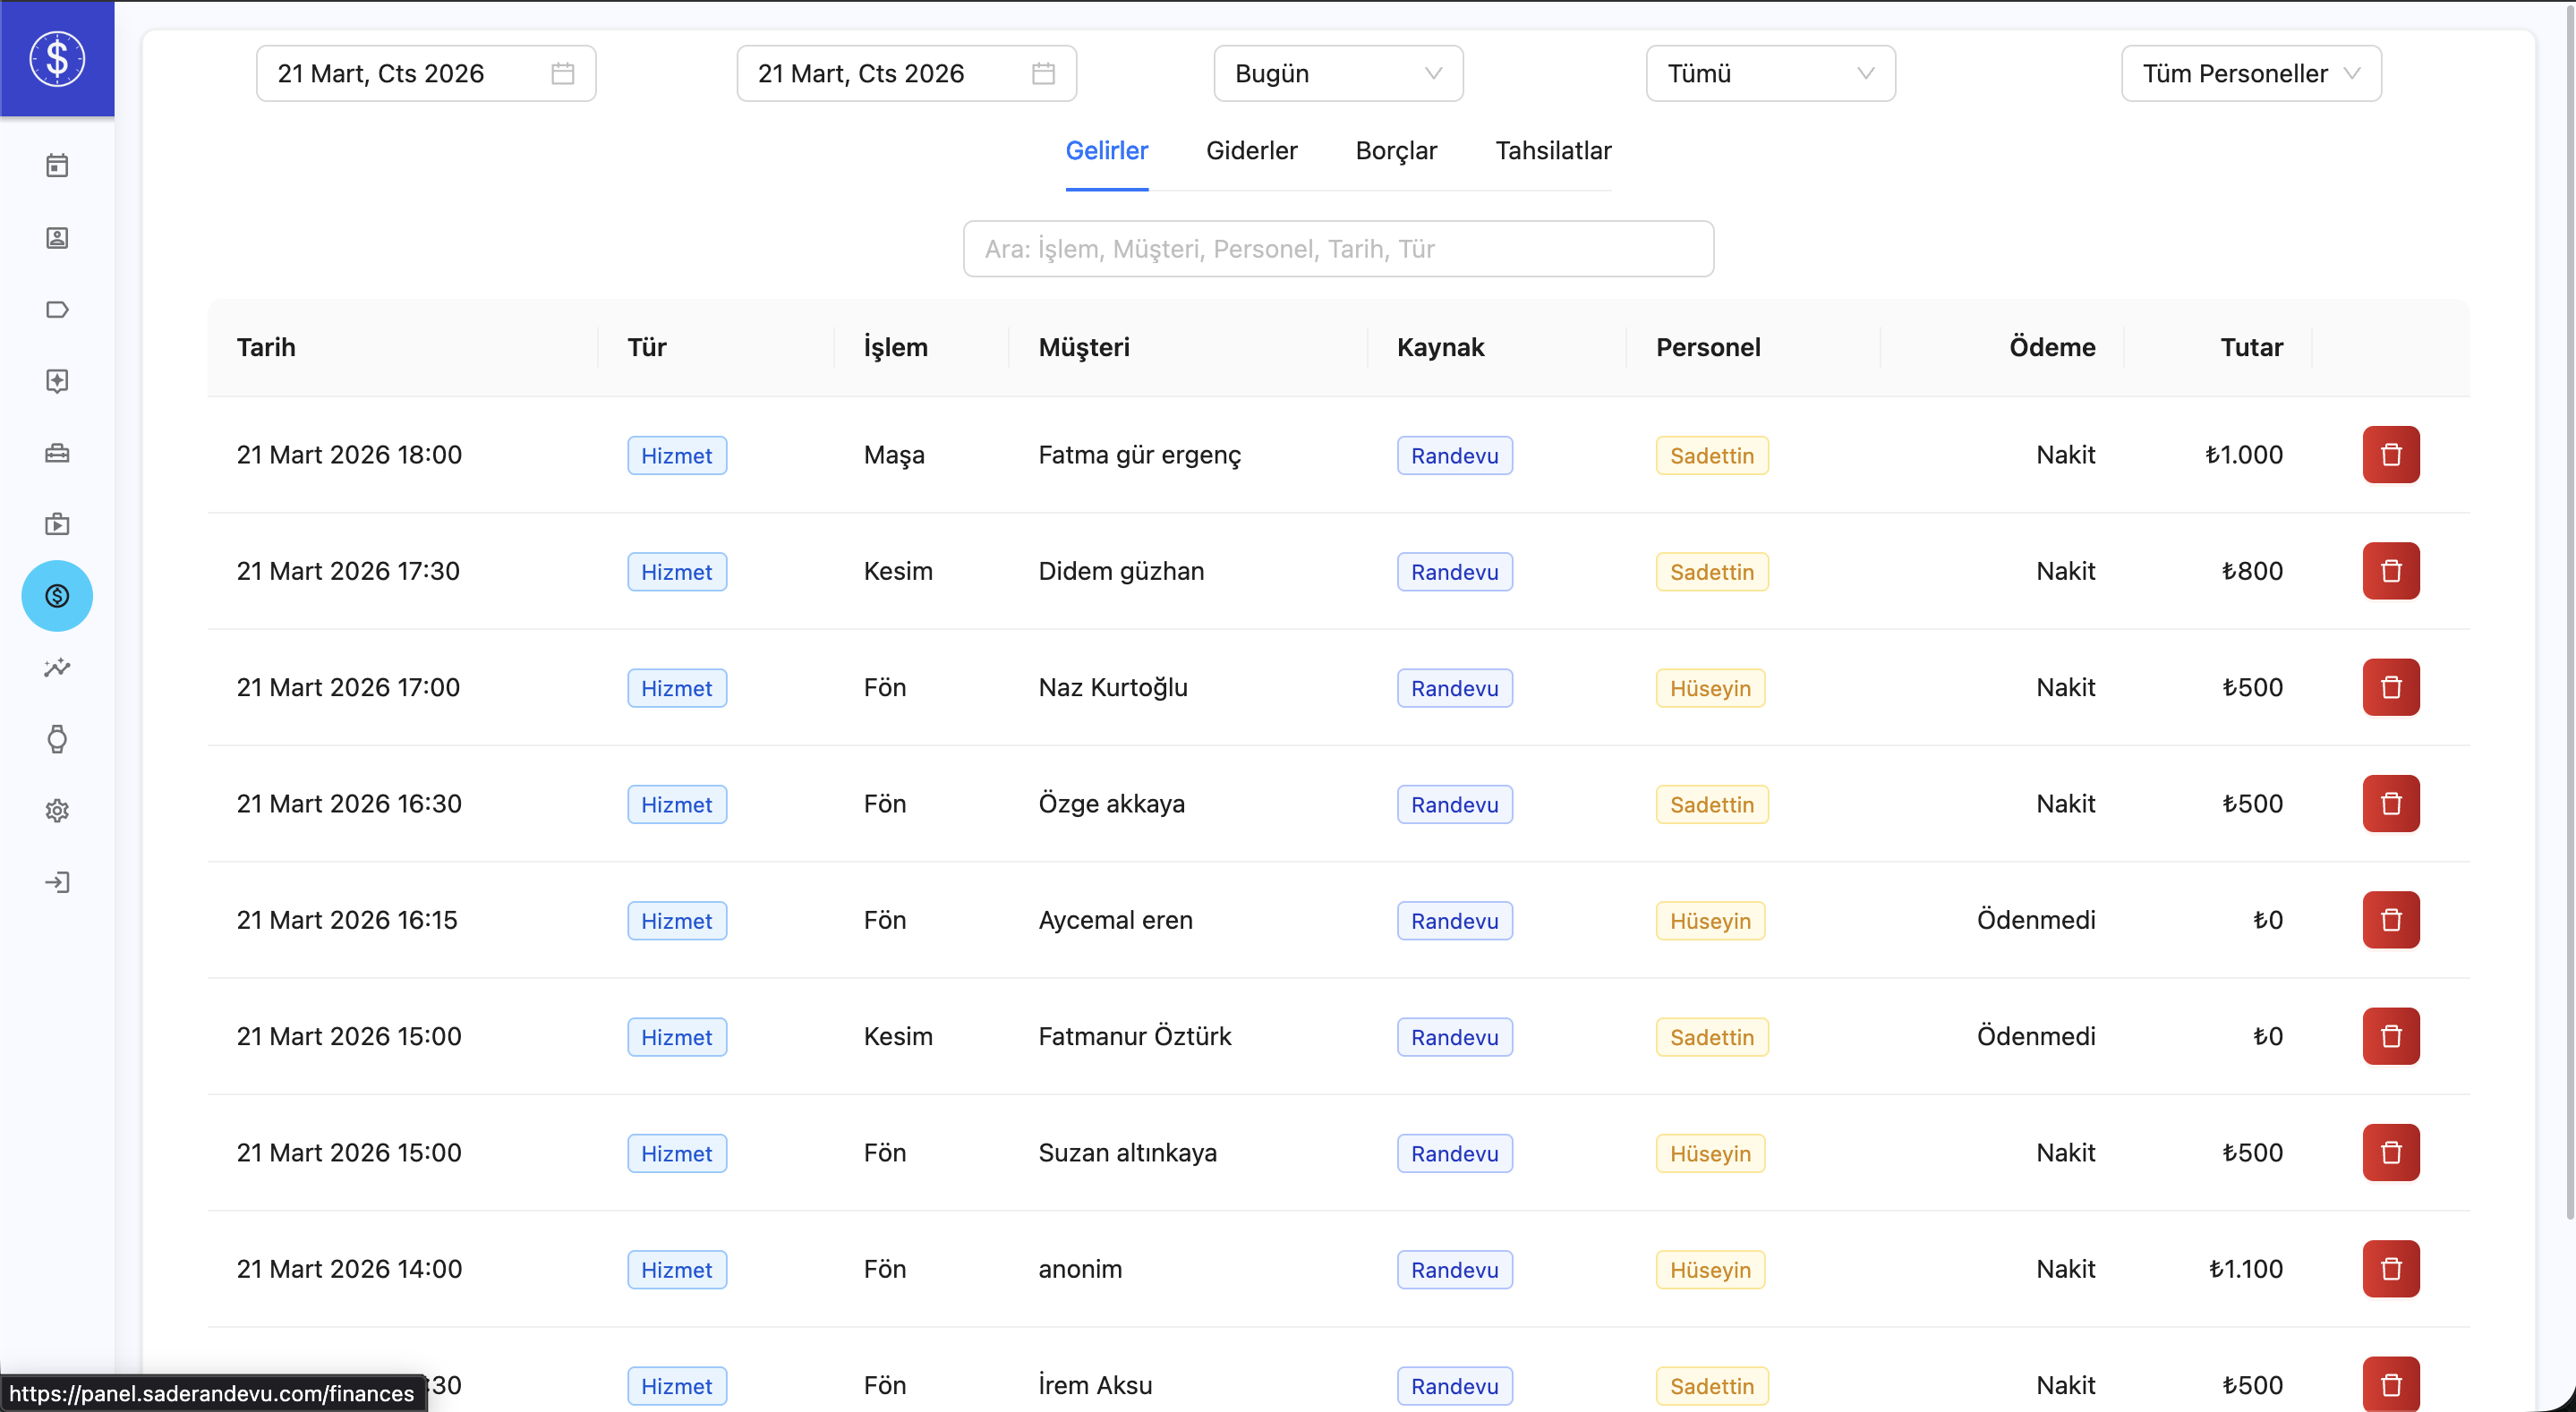Open the calendar icon in sidebar
Image resolution: width=2576 pixels, height=1412 pixels.
tap(57, 166)
